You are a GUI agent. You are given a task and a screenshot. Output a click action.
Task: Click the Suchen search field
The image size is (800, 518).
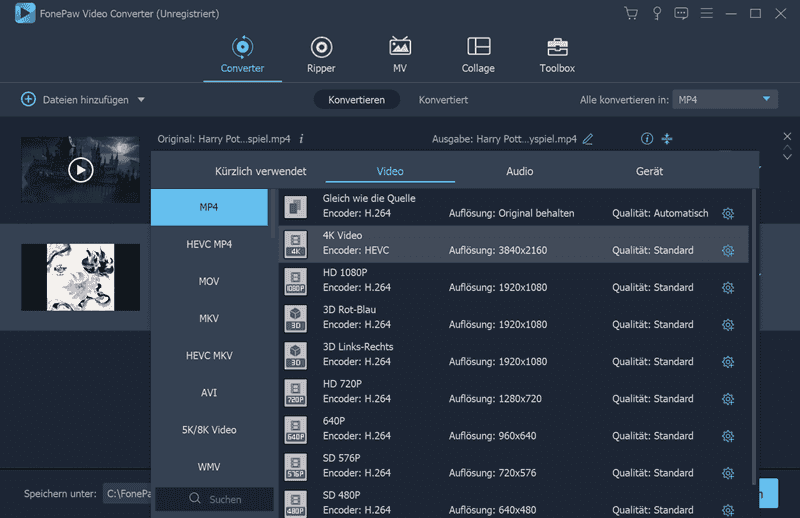215,499
